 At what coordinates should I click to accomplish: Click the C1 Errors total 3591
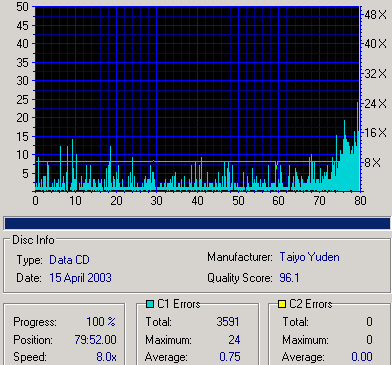tap(228, 322)
